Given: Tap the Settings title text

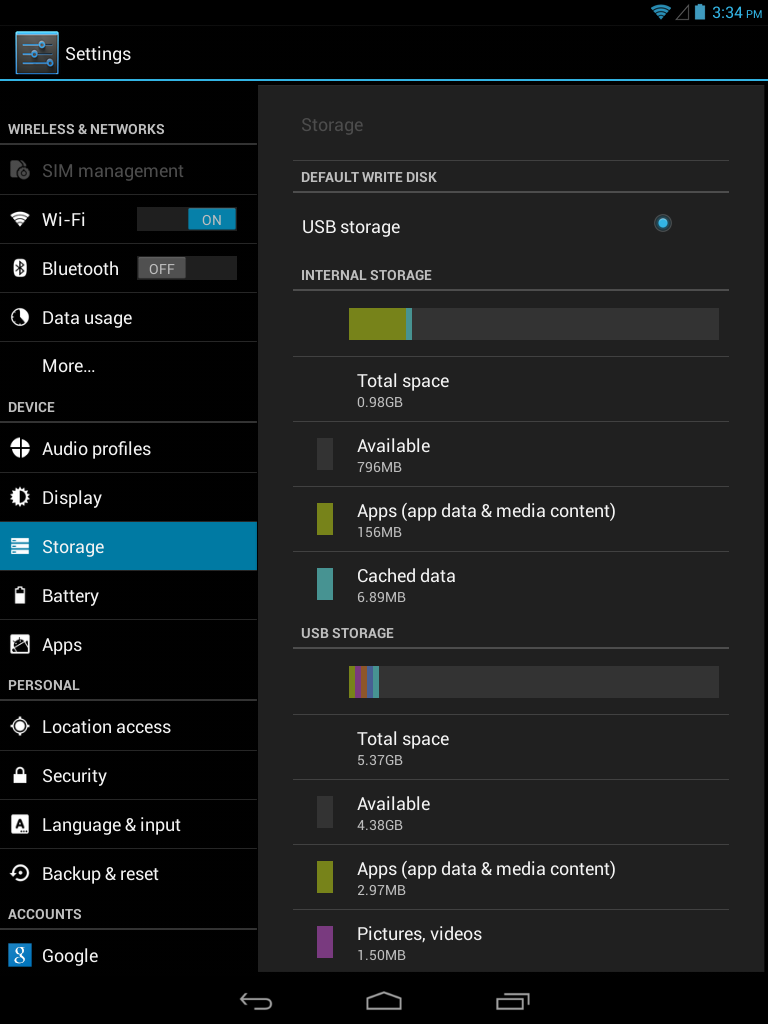Looking at the screenshot, I should [x=98, y=54].
